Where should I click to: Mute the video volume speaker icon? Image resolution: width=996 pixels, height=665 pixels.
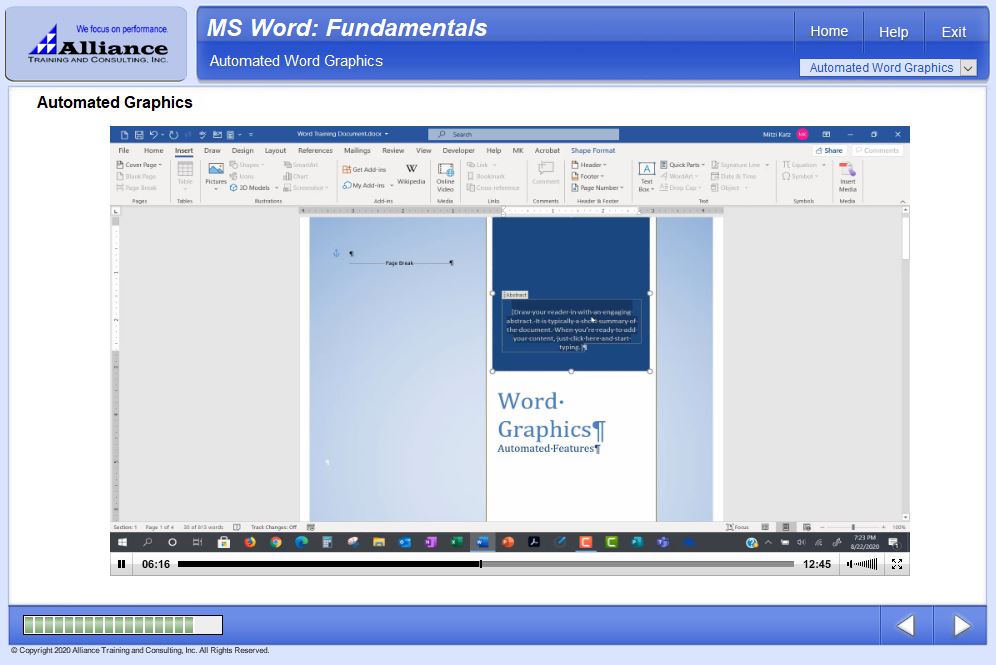851,564
